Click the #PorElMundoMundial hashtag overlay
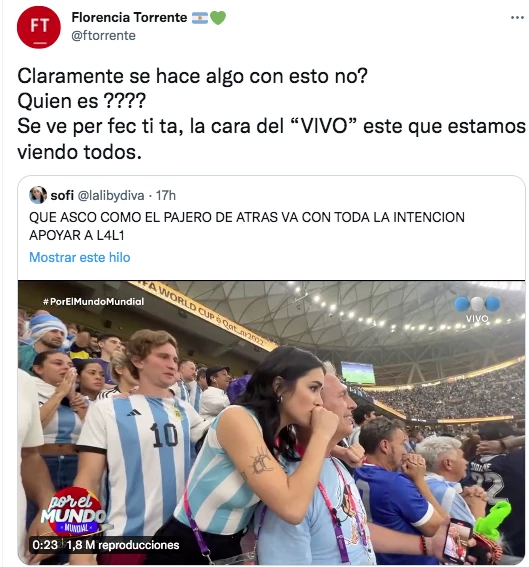This screenshot has width=529, height=567. pyautogui.click(x=93, y=302)
